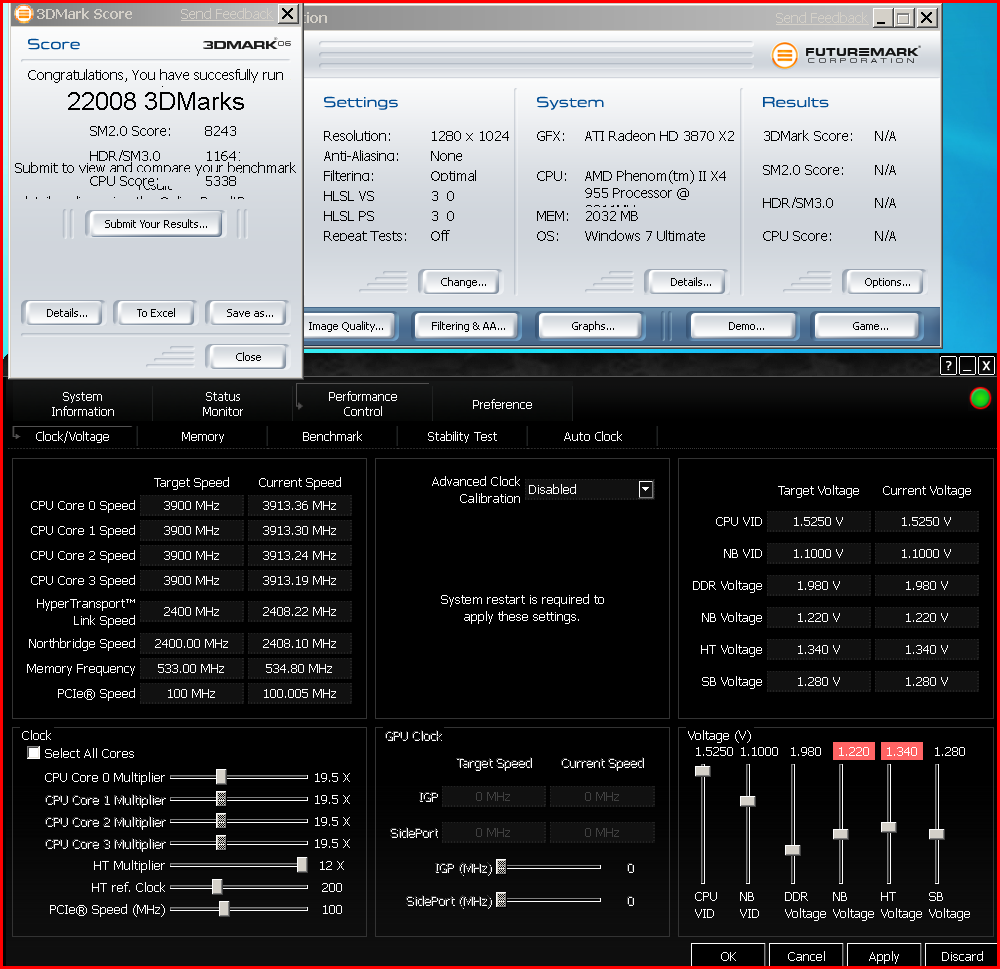Click HyperTransport current speed 2408.22 MHz value
The height and width of the screenshot is (969, 1000).
click(299, 612)
